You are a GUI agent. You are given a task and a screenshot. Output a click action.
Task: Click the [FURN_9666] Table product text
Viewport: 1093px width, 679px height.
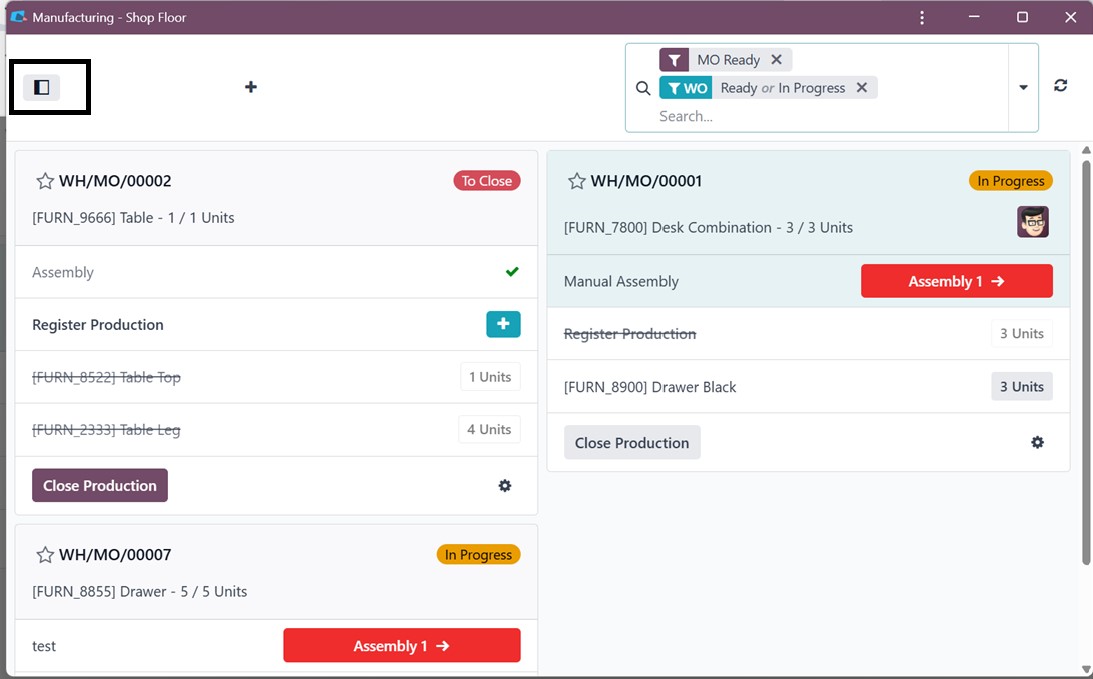[x=133, y=218]
